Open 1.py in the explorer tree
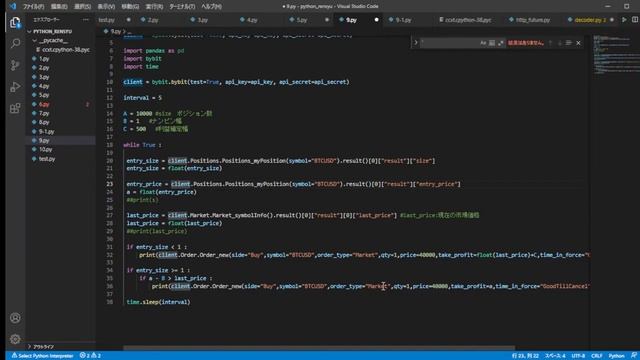The width and height of the screenshot is (640, 360). pyautogui.click(x=44, y=59)
